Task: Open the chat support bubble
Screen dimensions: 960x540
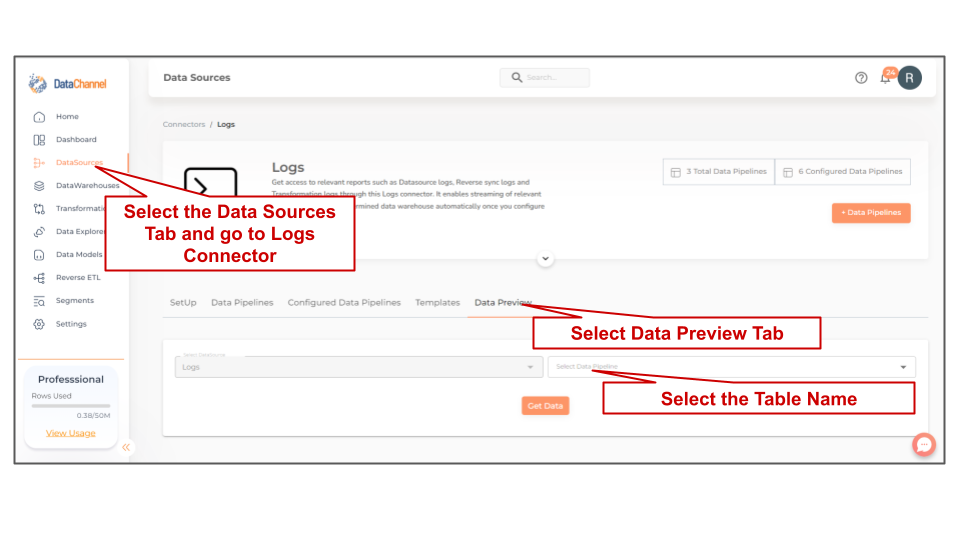Action: [924, 444]
